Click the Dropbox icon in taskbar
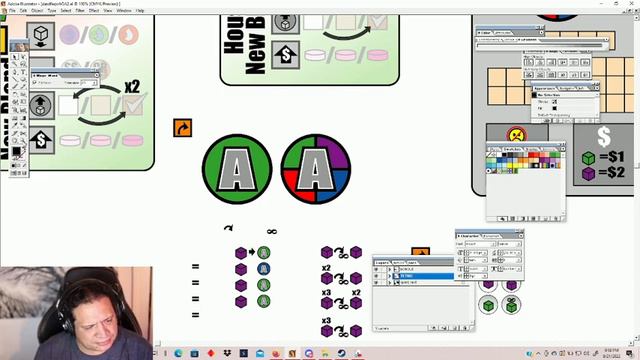 tap(227, 353)
